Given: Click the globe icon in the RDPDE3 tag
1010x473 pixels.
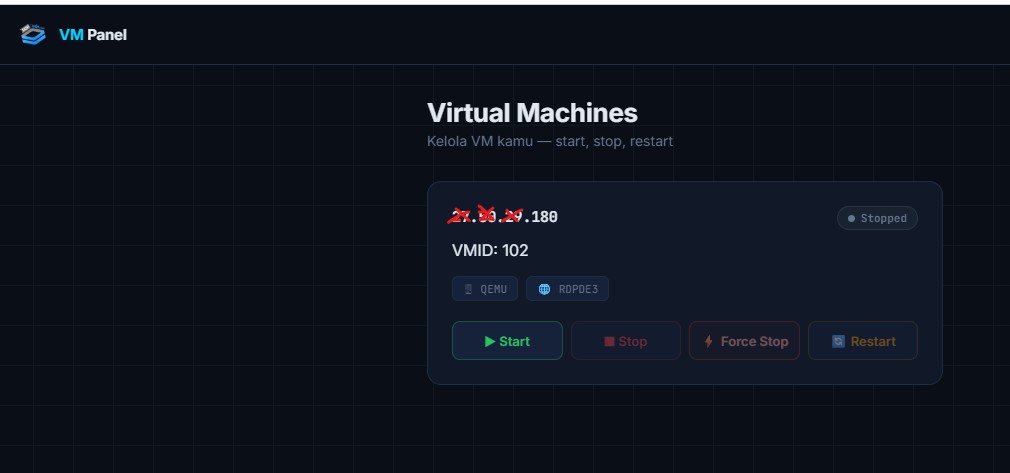Looking at the screenshot, I should click(544, 289).
